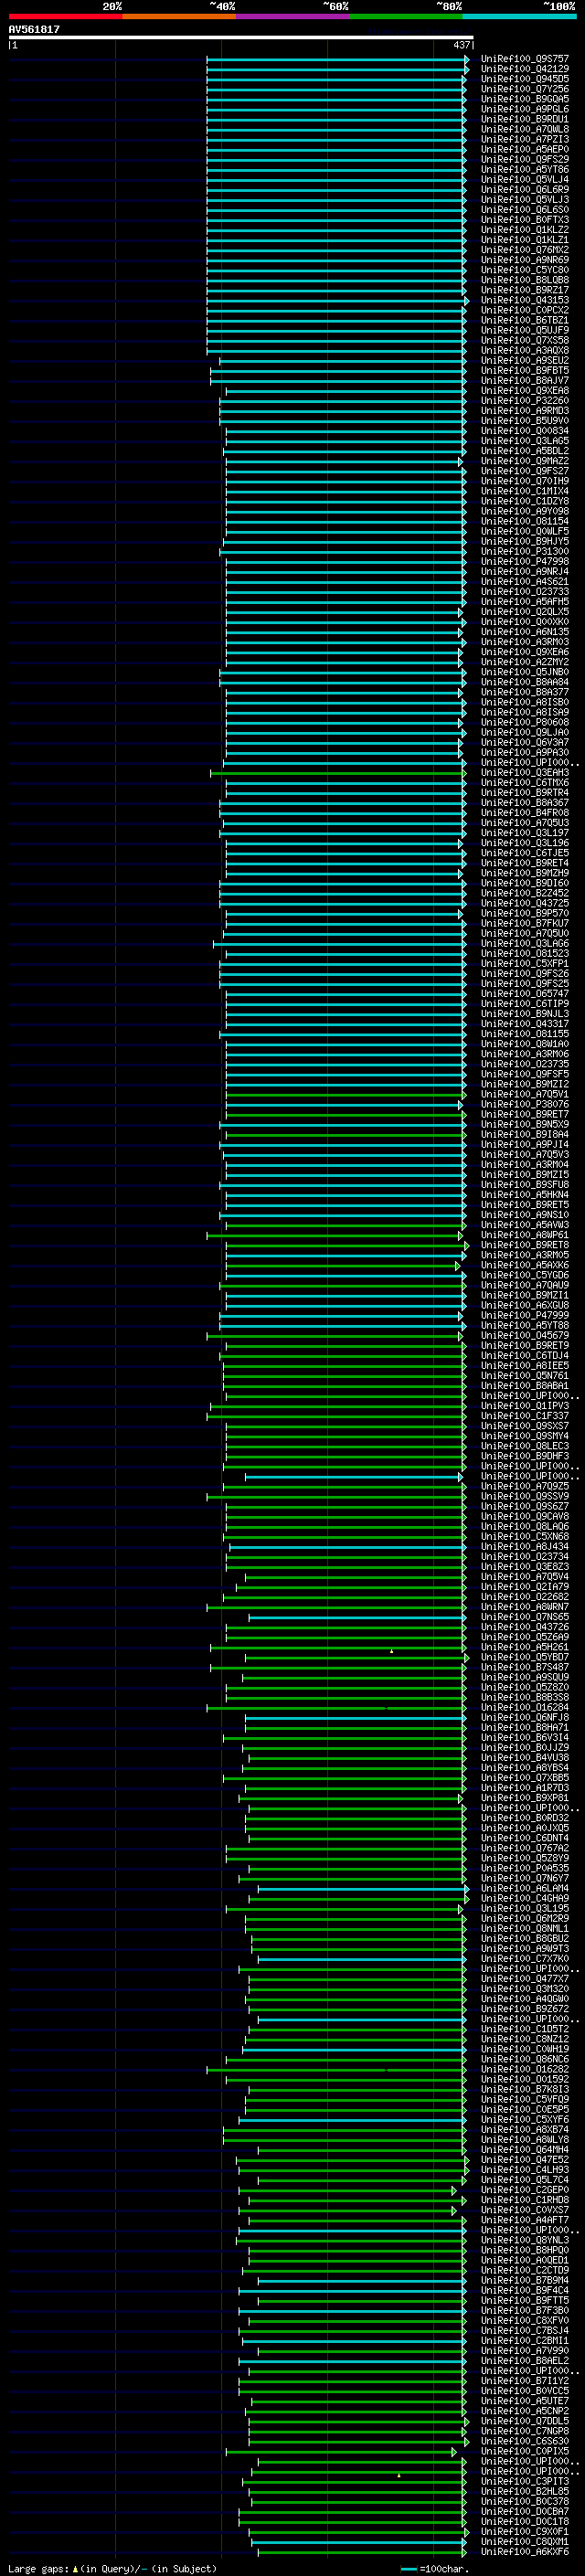Click the white query sequence bar
This screenshot has height=2576, width=585.
coord(240,37)
